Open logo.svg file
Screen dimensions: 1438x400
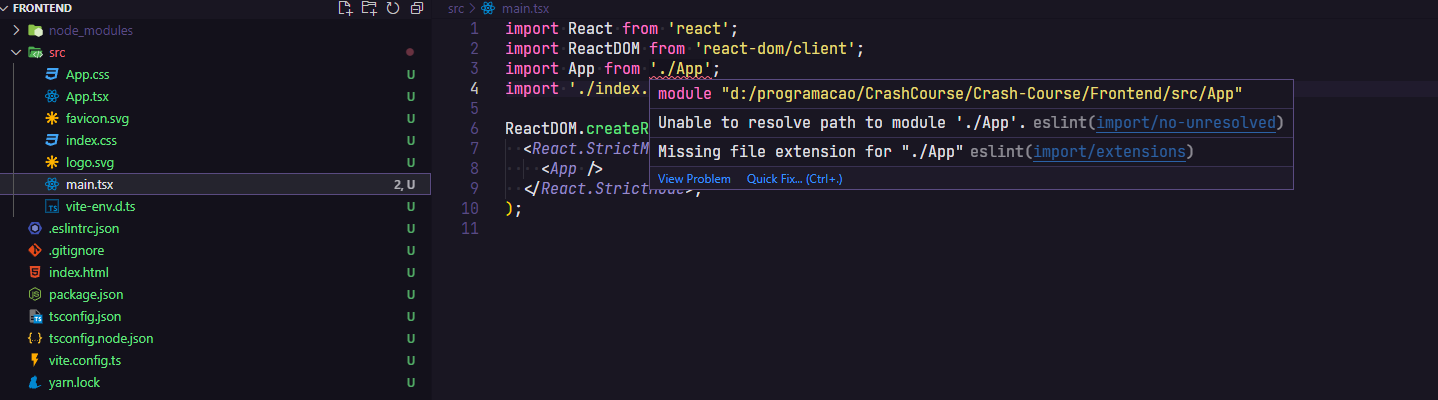coord(90,162)
